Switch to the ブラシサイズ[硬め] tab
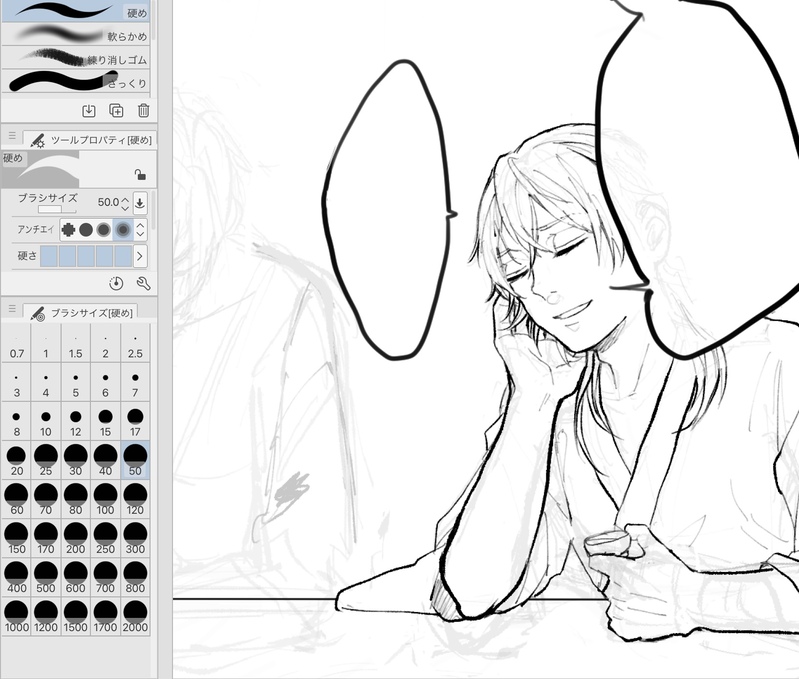This screenshot has width=799, height=679. (x=82, y=313)
